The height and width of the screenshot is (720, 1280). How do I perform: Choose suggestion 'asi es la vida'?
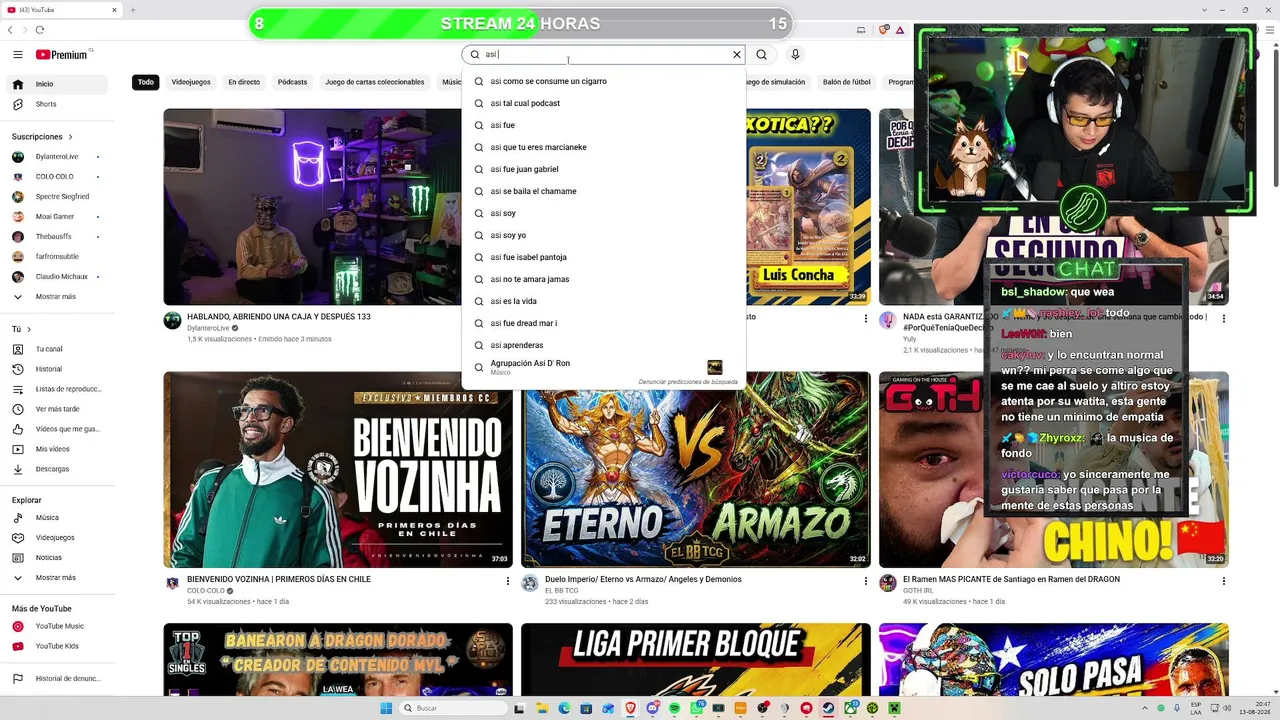click(x=604, y=301)
